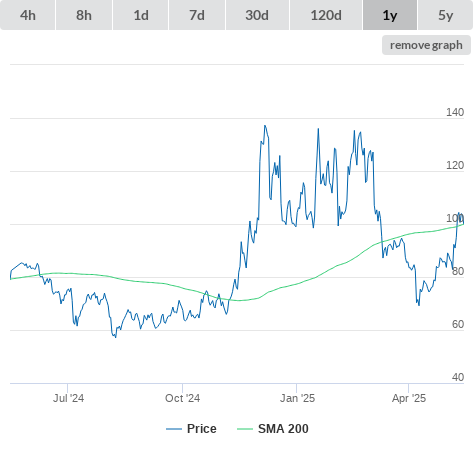474x455 pixels.
Task: Click the blue Price legend line swatch
Action: [174, 429]
